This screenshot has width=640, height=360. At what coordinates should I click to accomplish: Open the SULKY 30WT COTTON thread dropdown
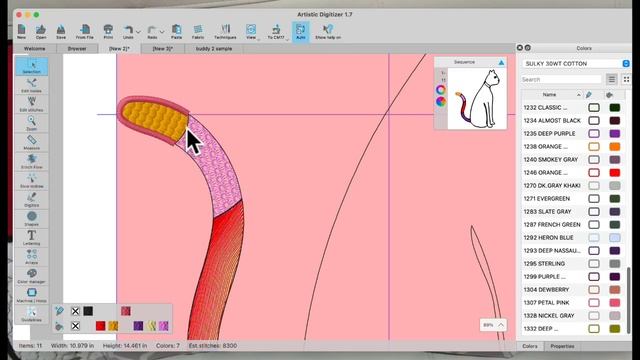(576, 64)
